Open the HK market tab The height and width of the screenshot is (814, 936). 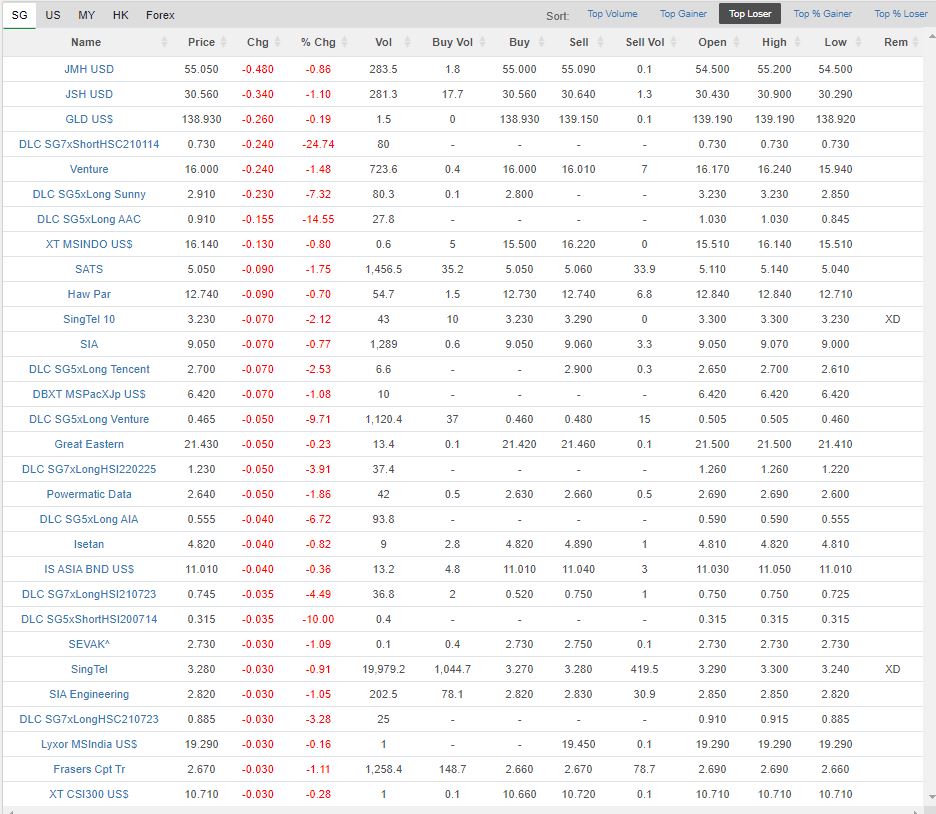121,15
